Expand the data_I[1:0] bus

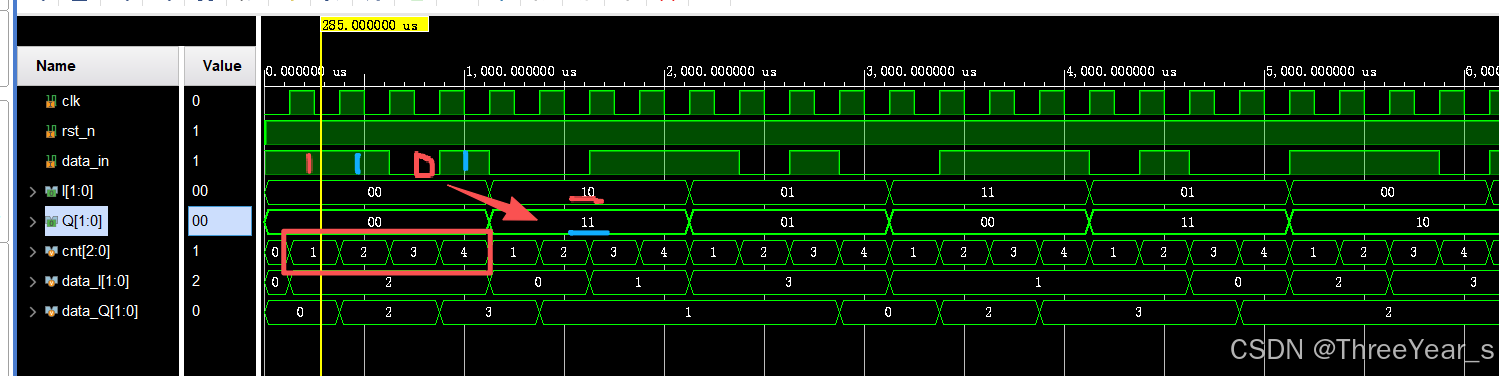tap(33, 281)
